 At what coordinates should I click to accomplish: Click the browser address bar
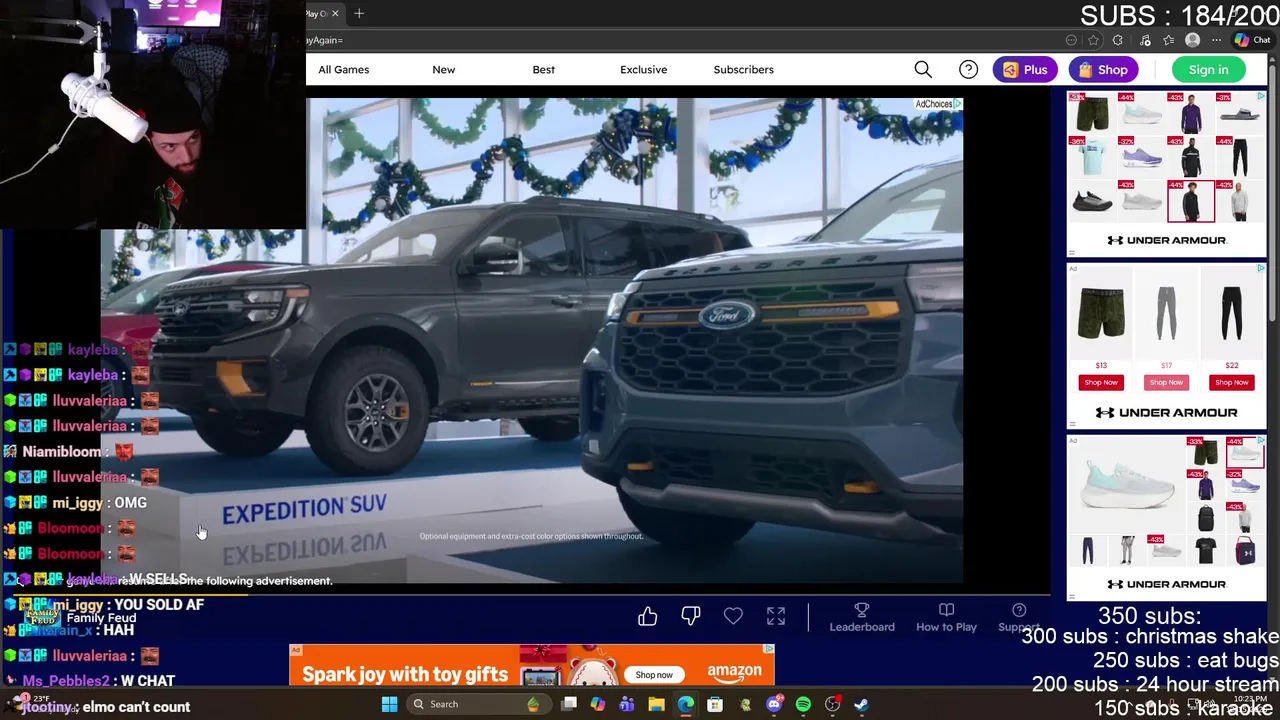point(680,40)
